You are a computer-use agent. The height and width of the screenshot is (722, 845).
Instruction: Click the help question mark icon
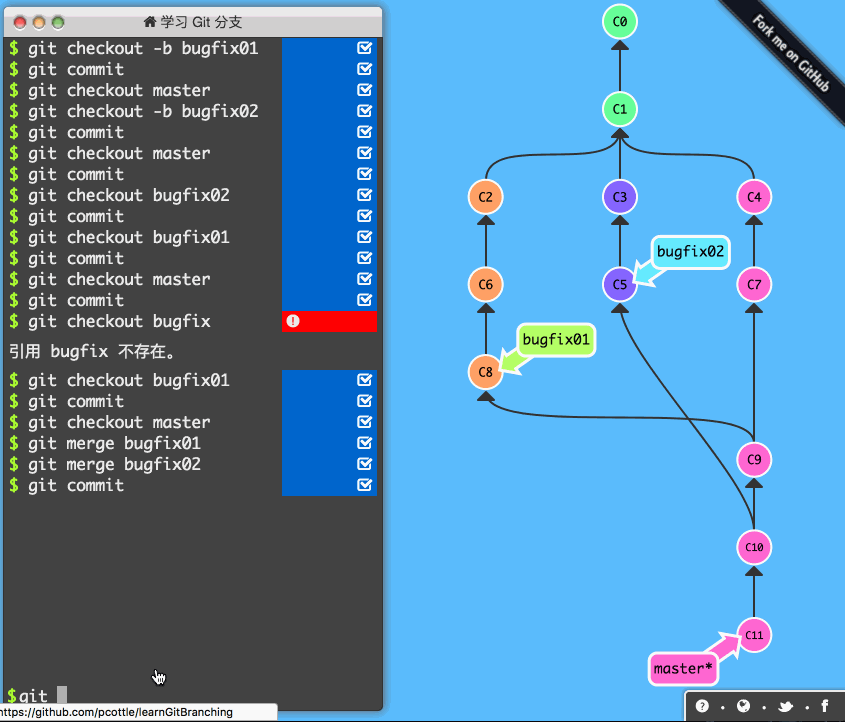[x=702, y=706]
